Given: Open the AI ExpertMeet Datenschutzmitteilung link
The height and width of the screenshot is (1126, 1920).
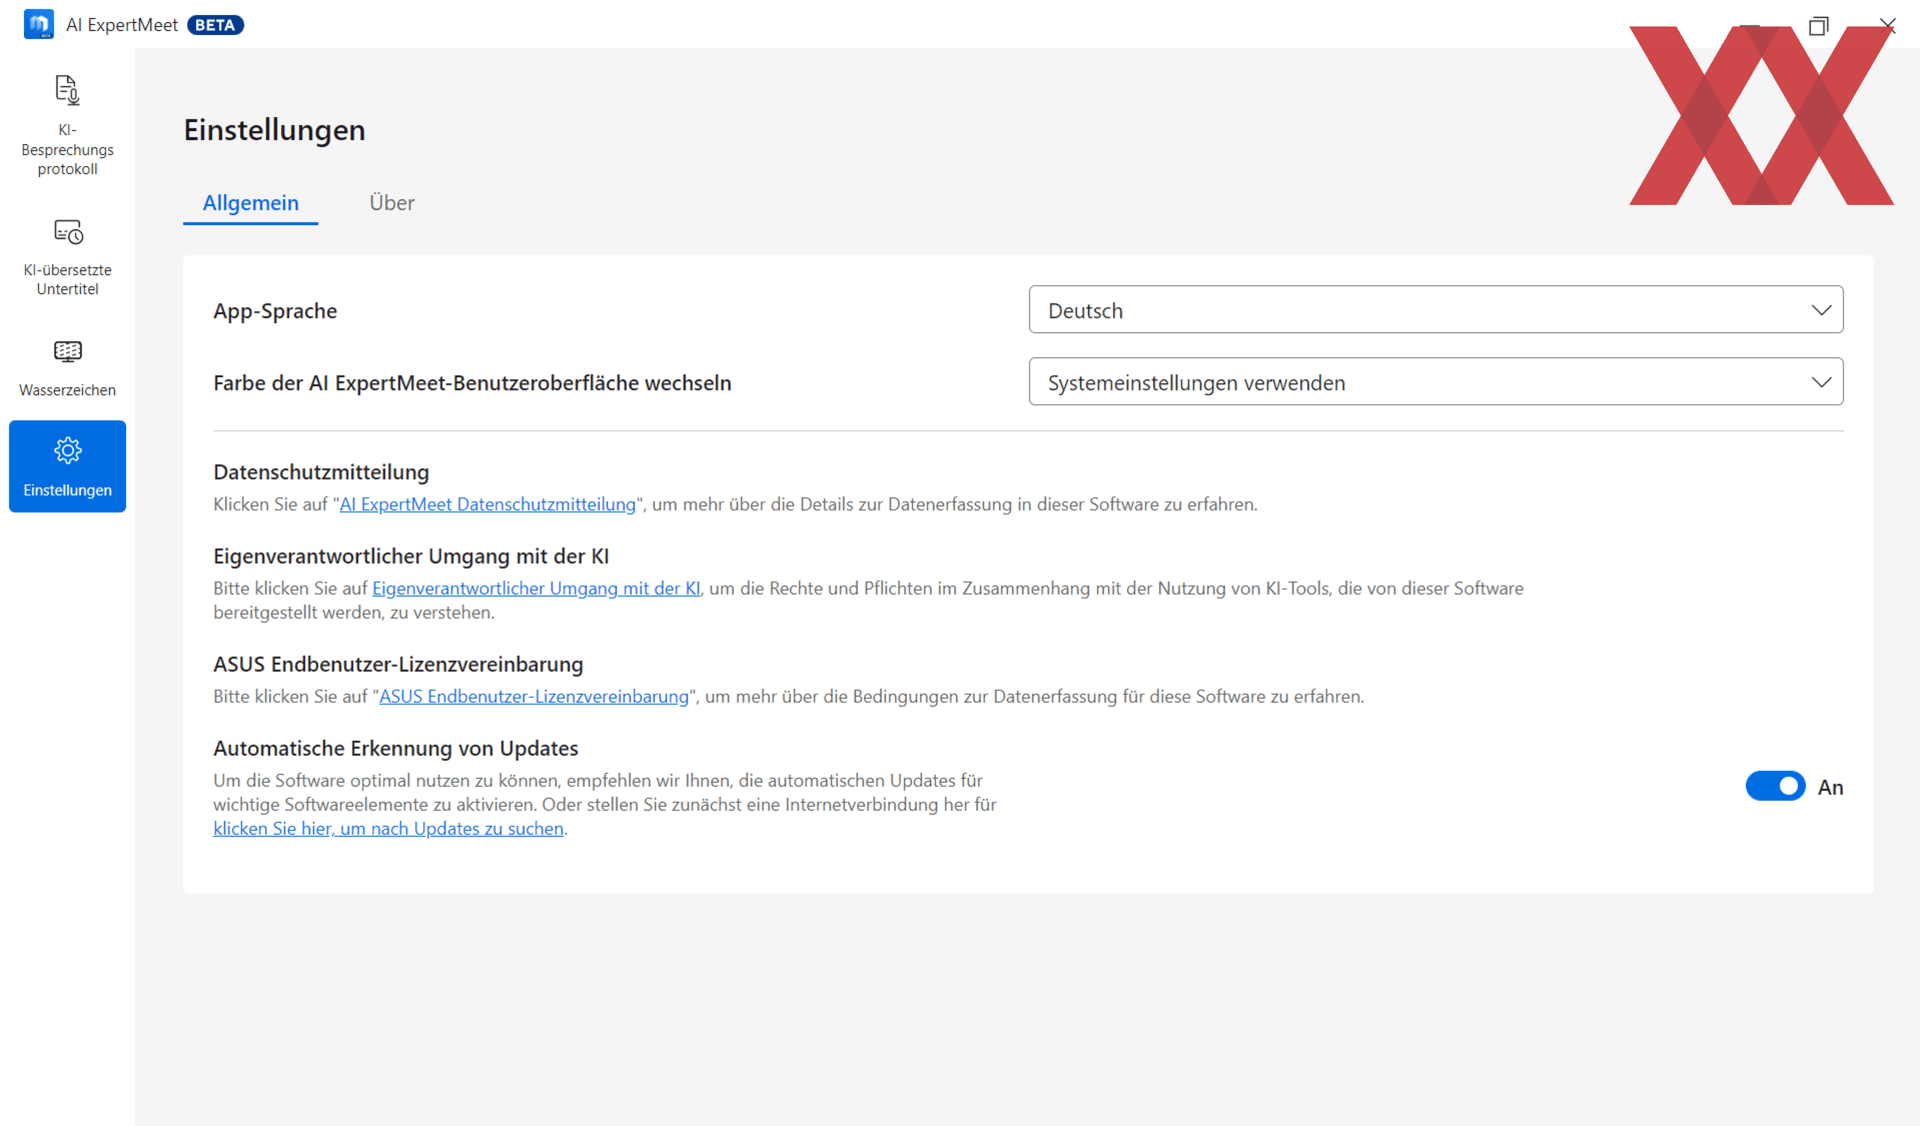Looking at the screenshot, I should point(487,505).
